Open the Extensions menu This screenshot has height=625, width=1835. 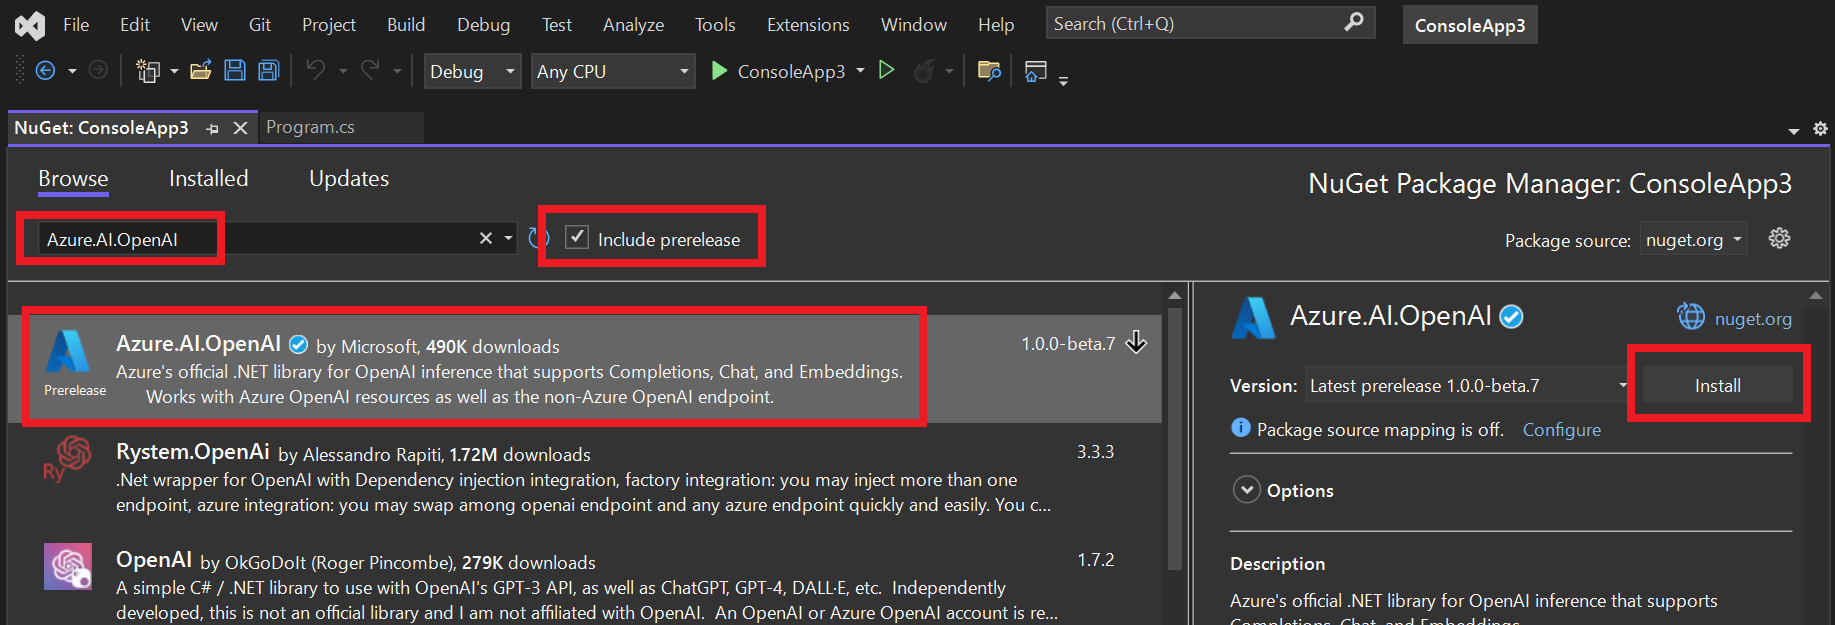click(x=808, y=25)
